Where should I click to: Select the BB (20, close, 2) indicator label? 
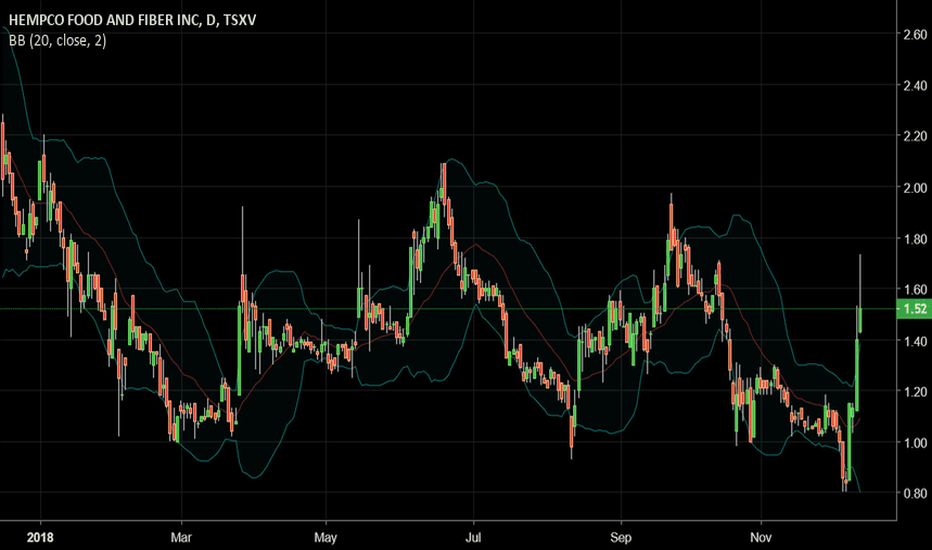(58, 40)
